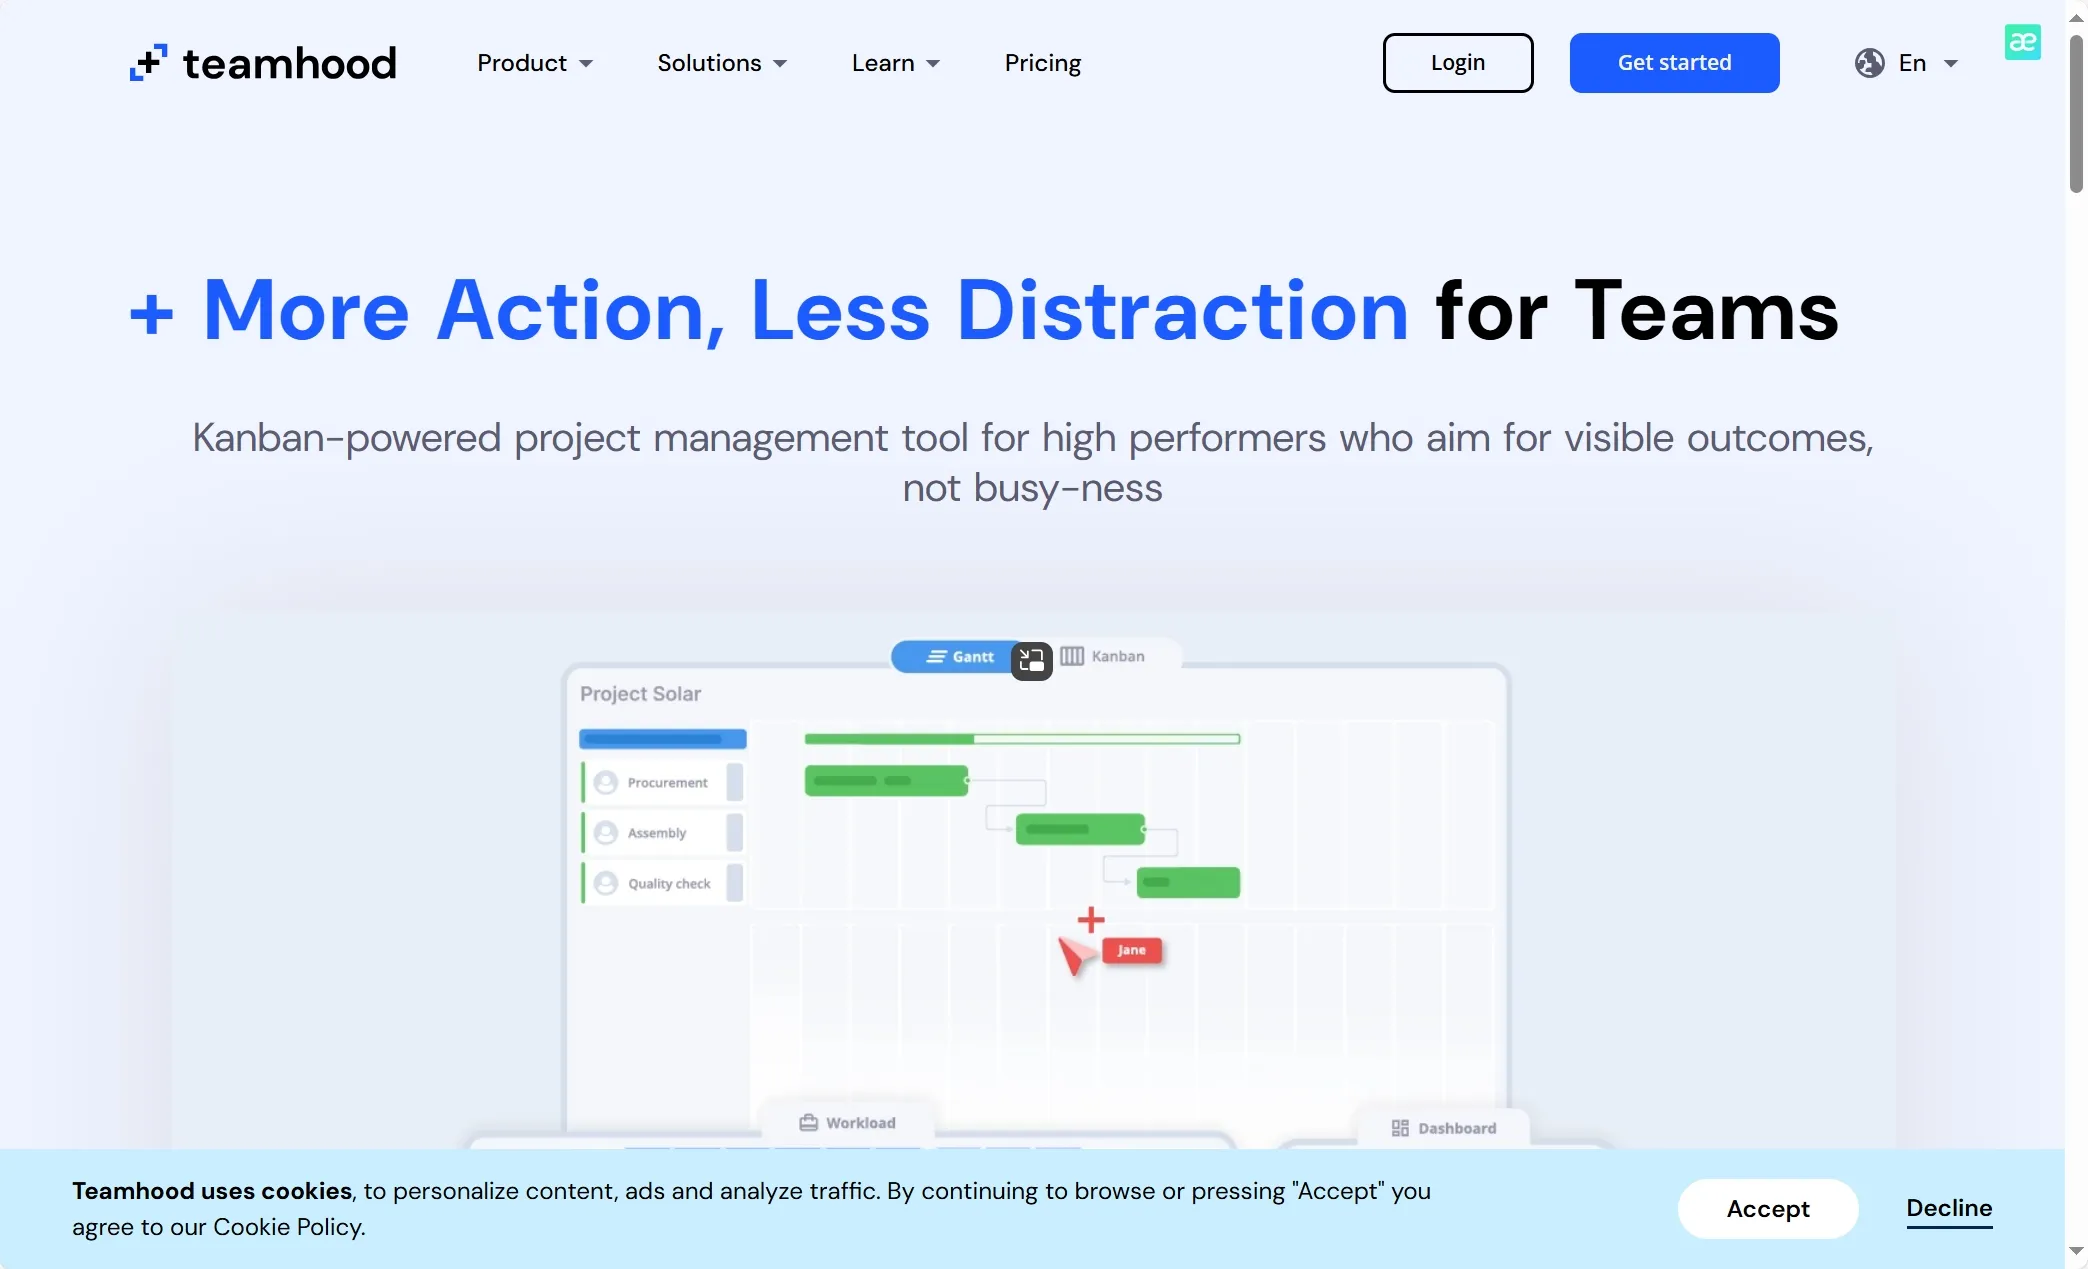Expand the Learn dropdown menu
This screenshot has width=2088, height=1269.
(x=895, y=63)
